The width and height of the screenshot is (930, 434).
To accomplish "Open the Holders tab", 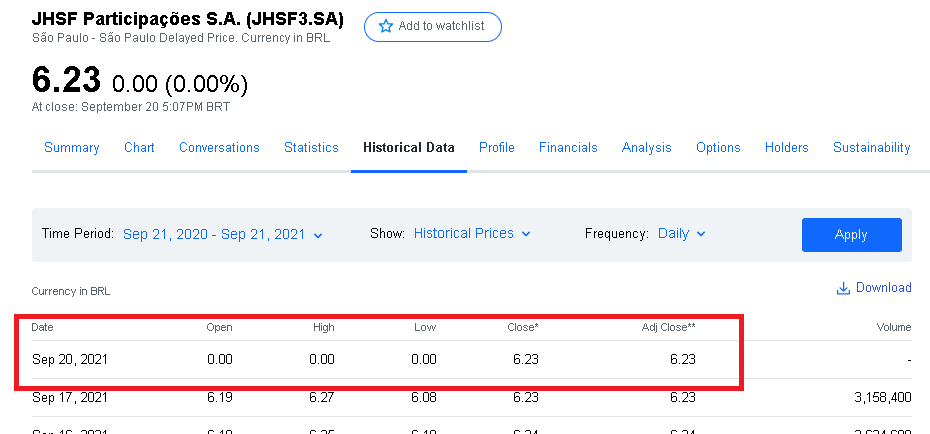I will [x=786, y=148].
